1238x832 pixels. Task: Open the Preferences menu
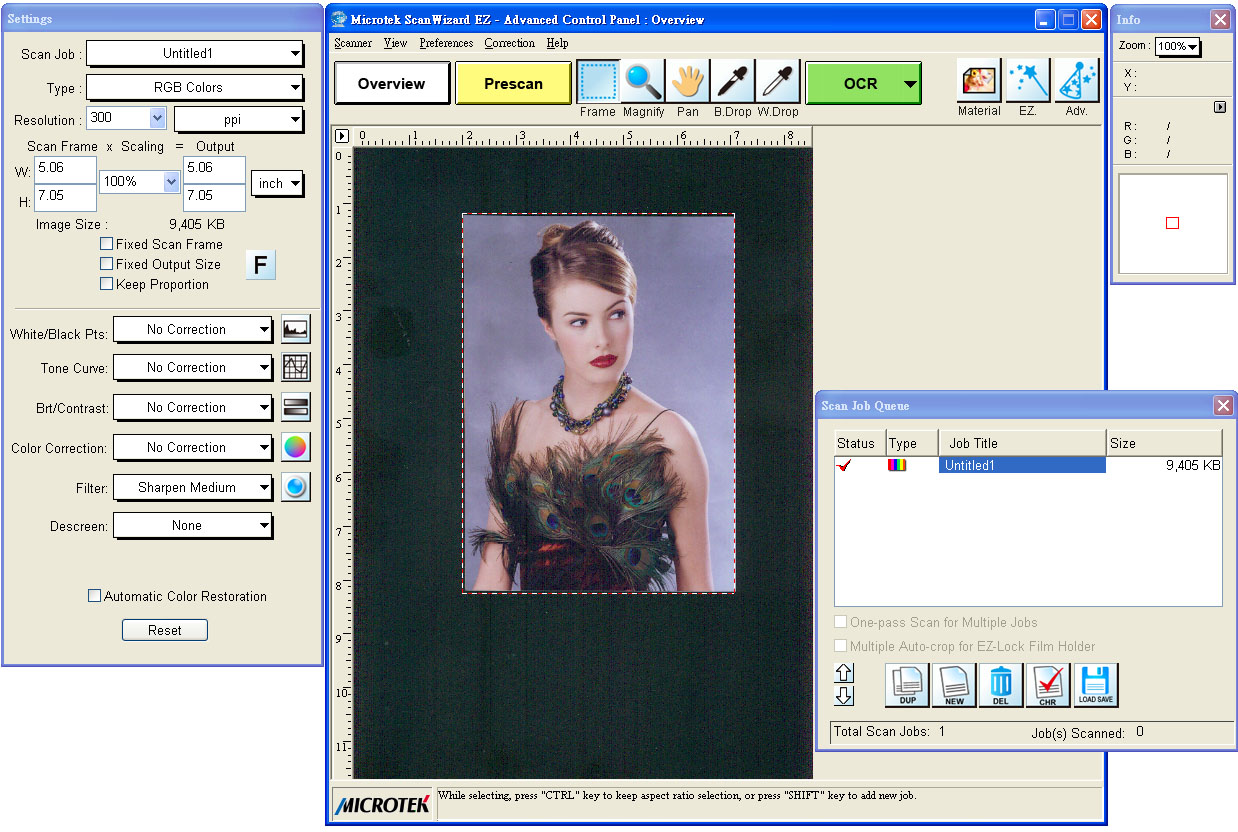[446, 43]
